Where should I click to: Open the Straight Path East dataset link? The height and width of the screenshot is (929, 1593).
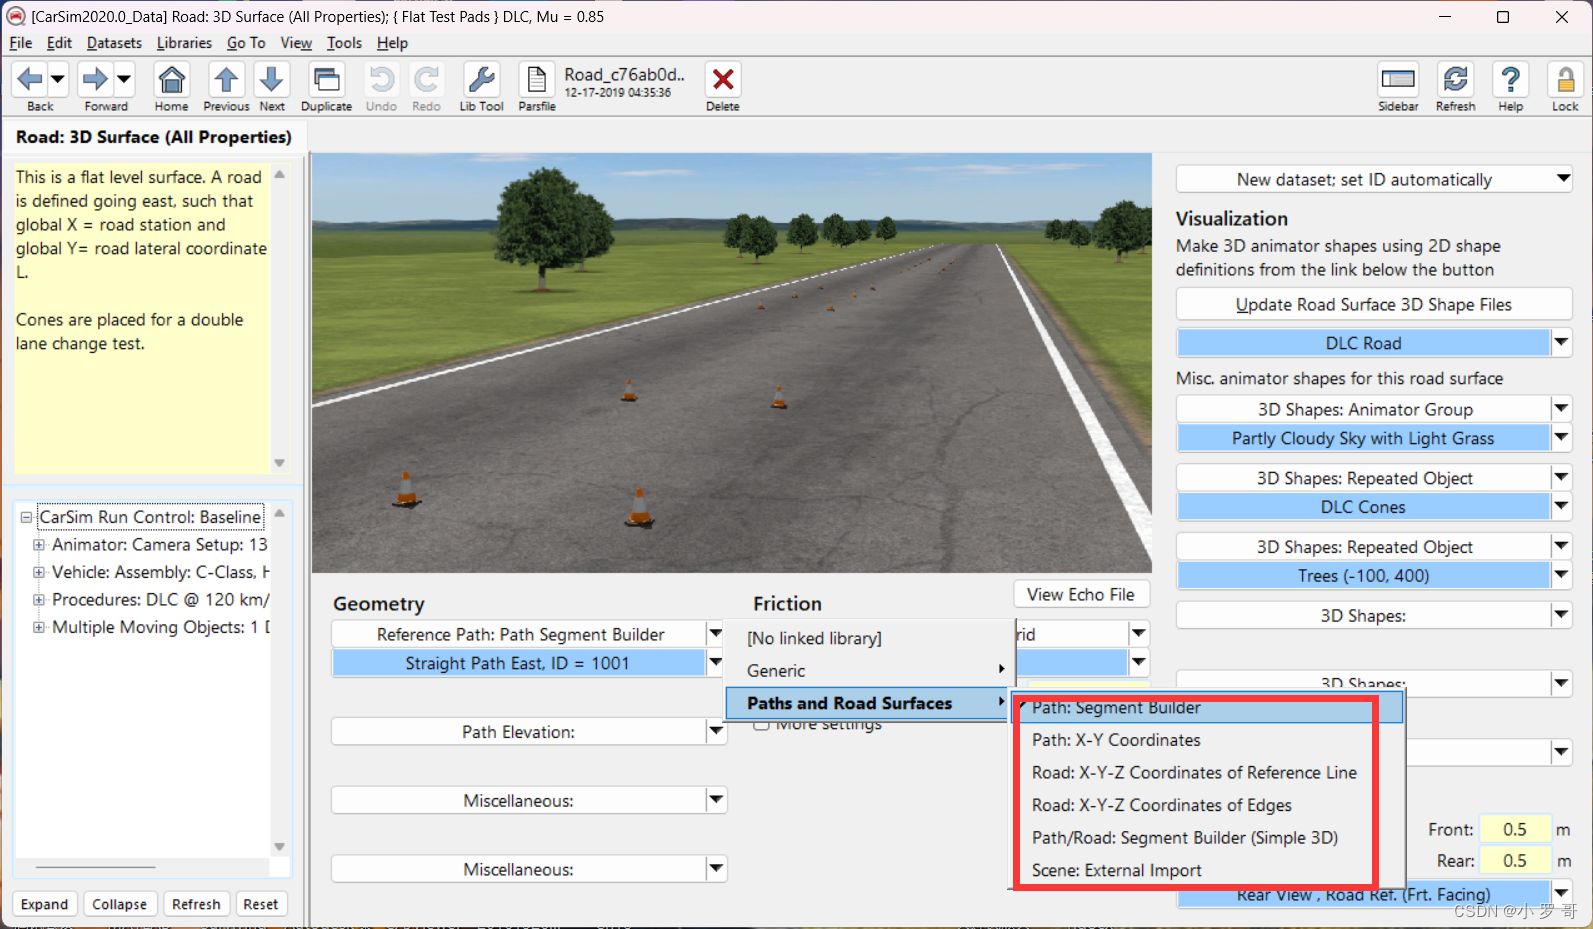pyautogui.click(x=518, y=663)
